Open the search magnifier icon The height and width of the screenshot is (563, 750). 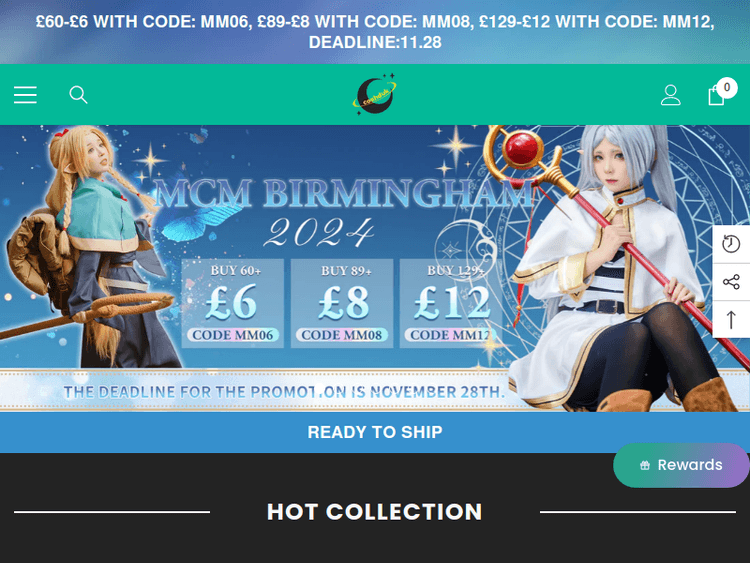click(x=78, y=95)
